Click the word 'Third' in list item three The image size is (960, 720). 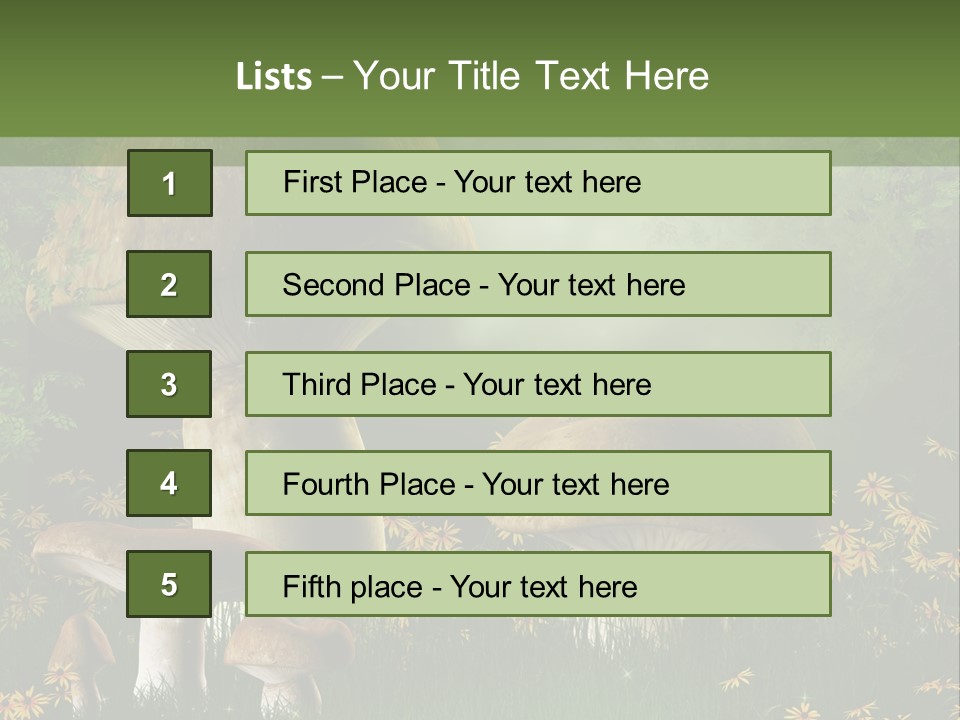click(x=317, y=385)
